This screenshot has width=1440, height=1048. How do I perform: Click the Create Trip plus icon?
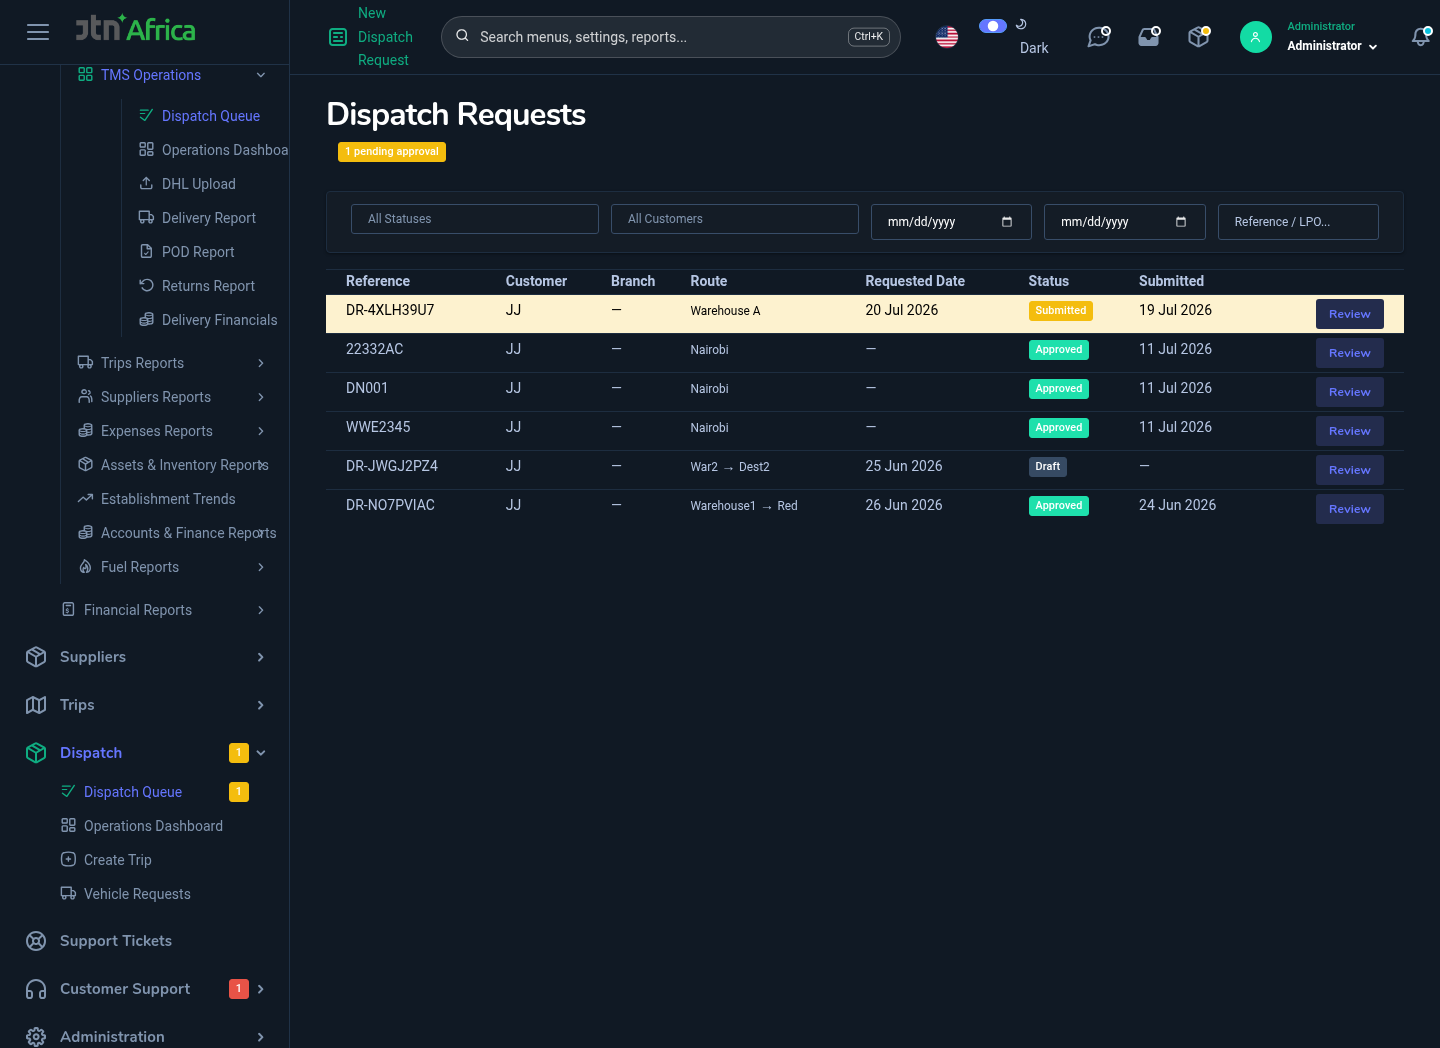[68, 860]
